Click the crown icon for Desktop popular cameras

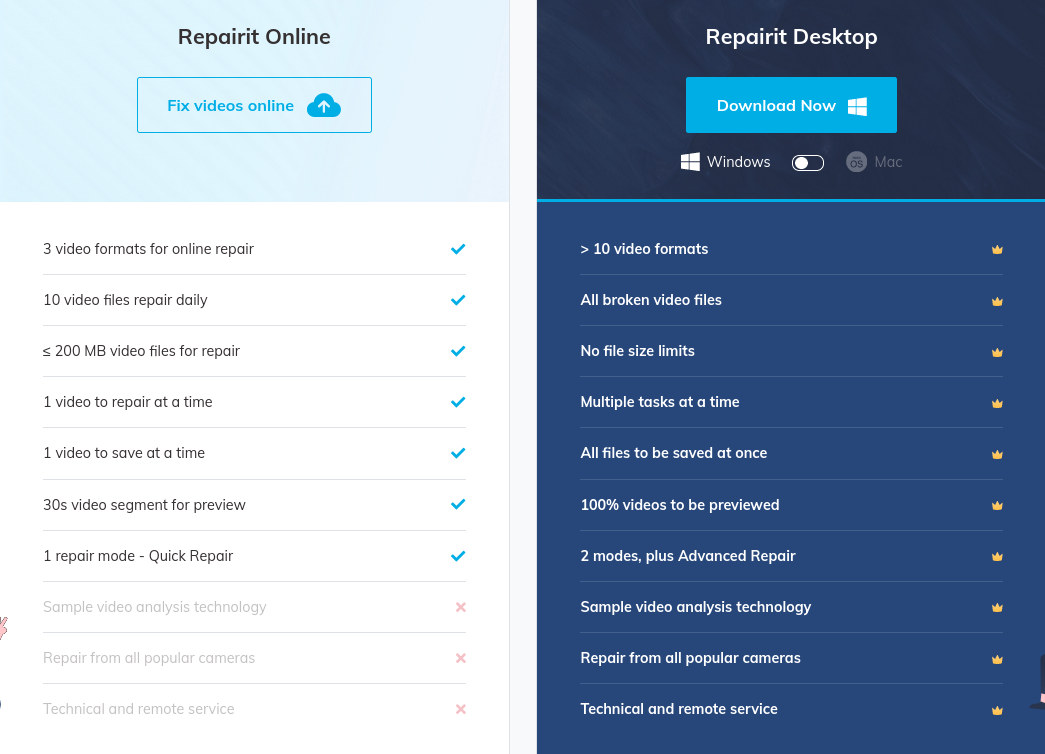997,659
